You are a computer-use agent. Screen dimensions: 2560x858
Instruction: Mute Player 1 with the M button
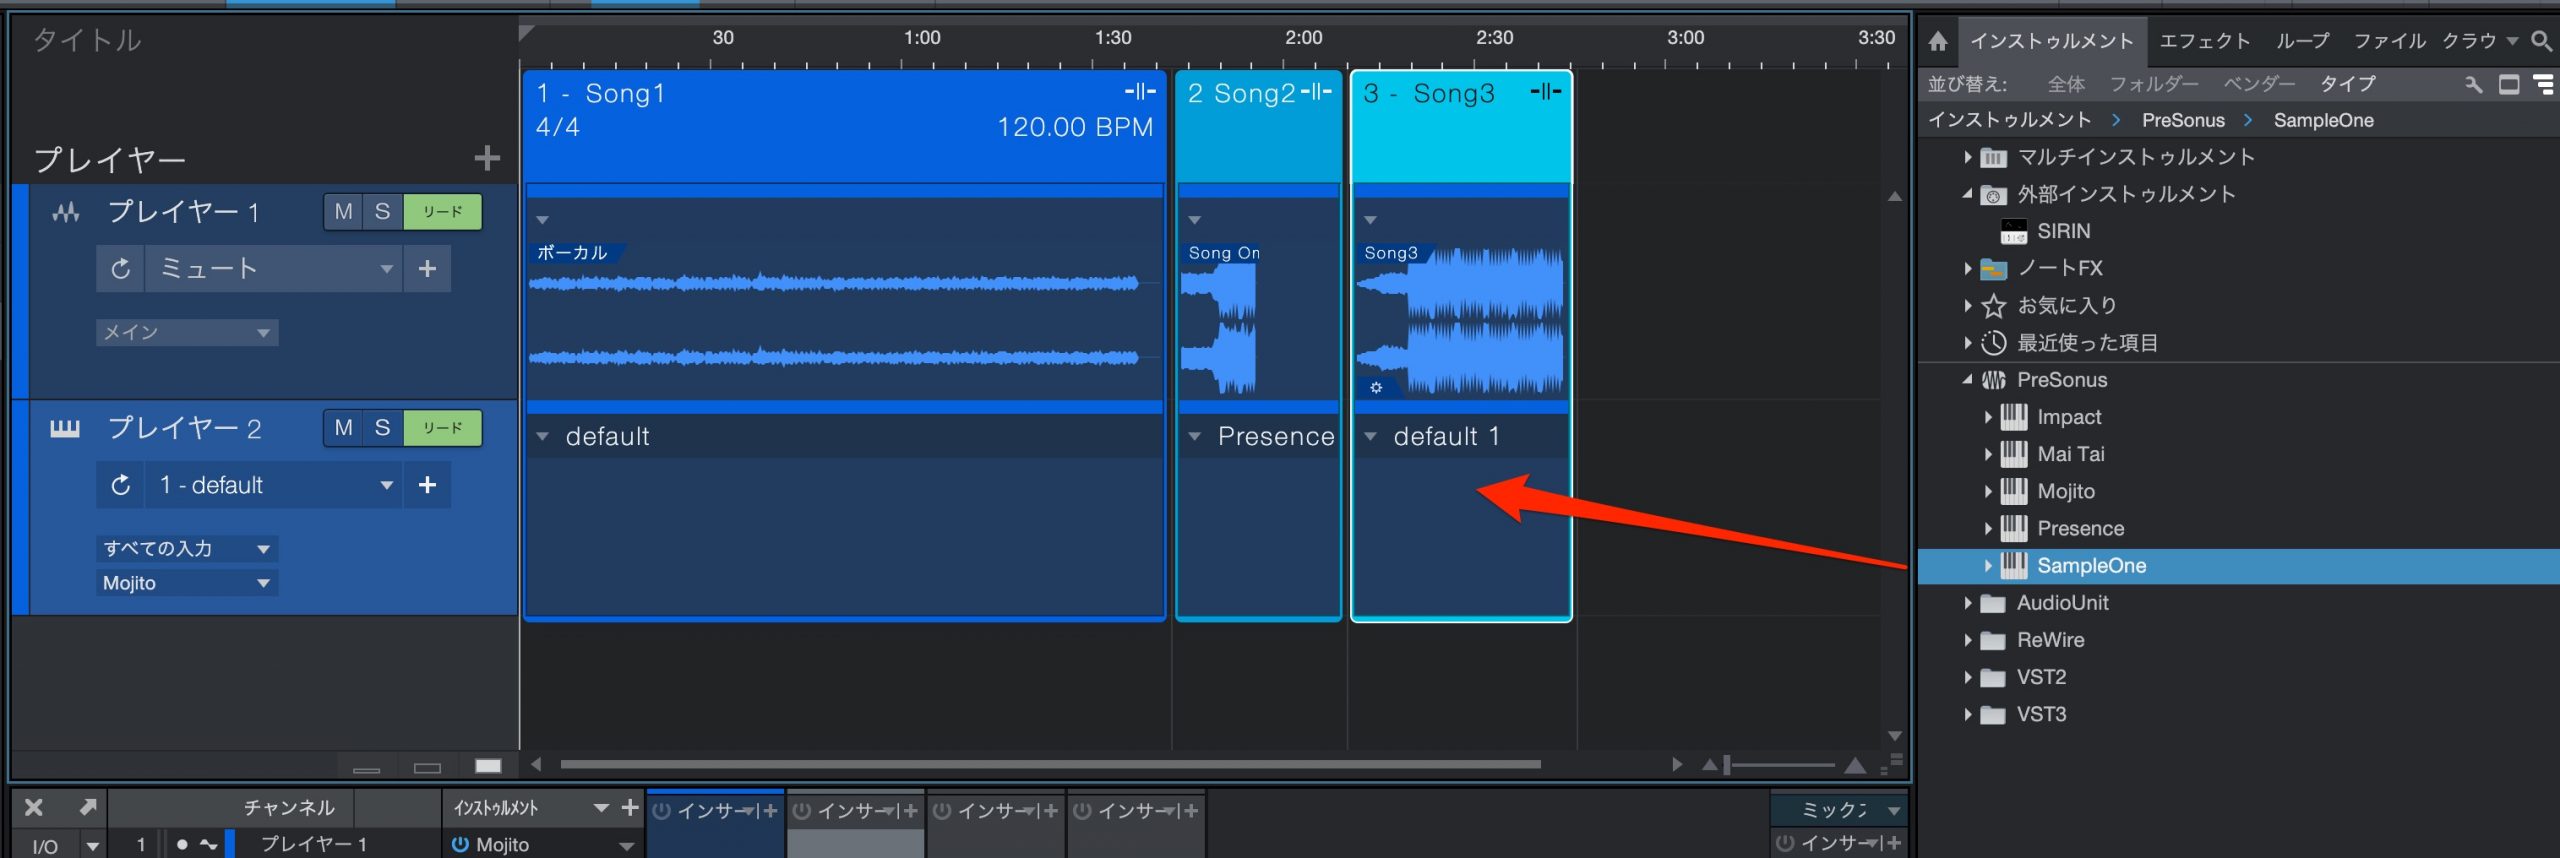(x=343, y=212)
